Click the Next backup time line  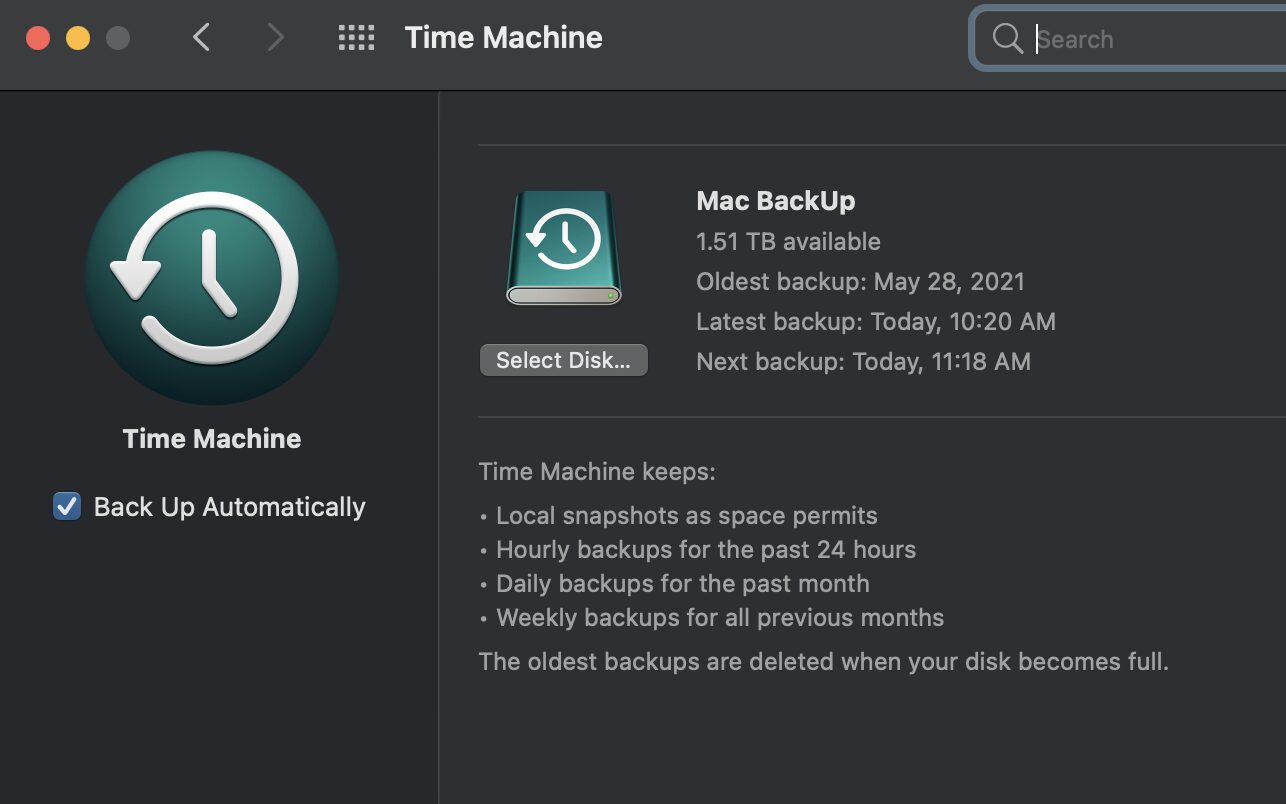click(863, 362)
